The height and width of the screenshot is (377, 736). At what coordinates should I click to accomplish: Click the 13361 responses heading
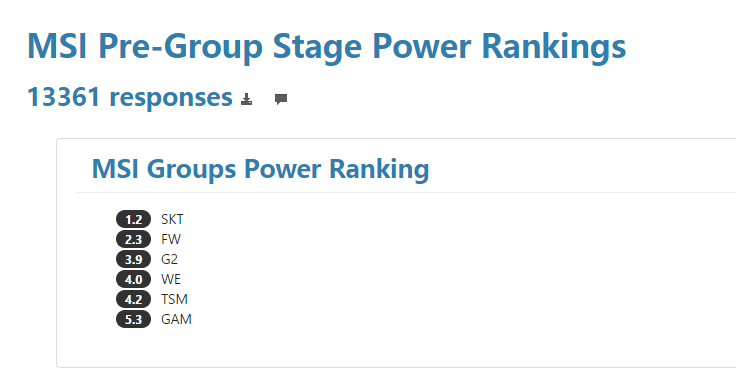[x=130, y=97]
